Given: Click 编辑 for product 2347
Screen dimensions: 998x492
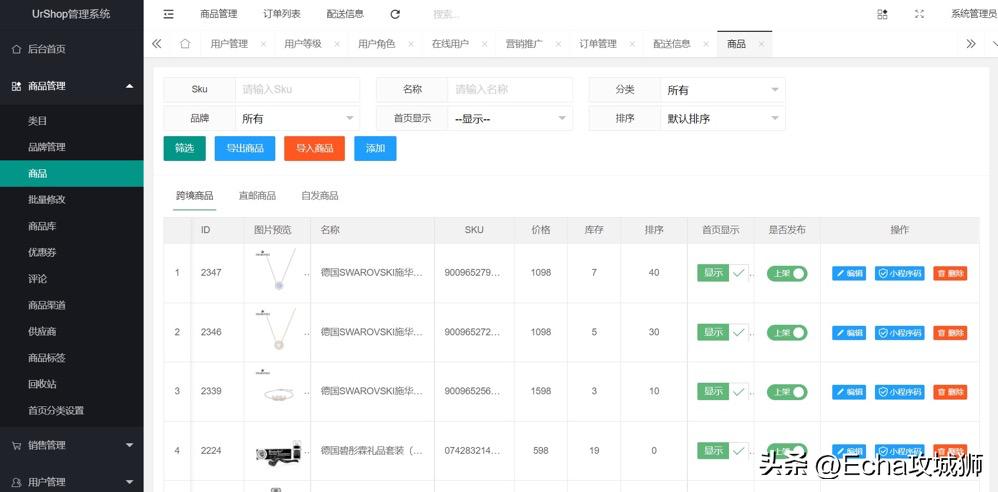Looking at the screenshot, I should click(849, 273).
